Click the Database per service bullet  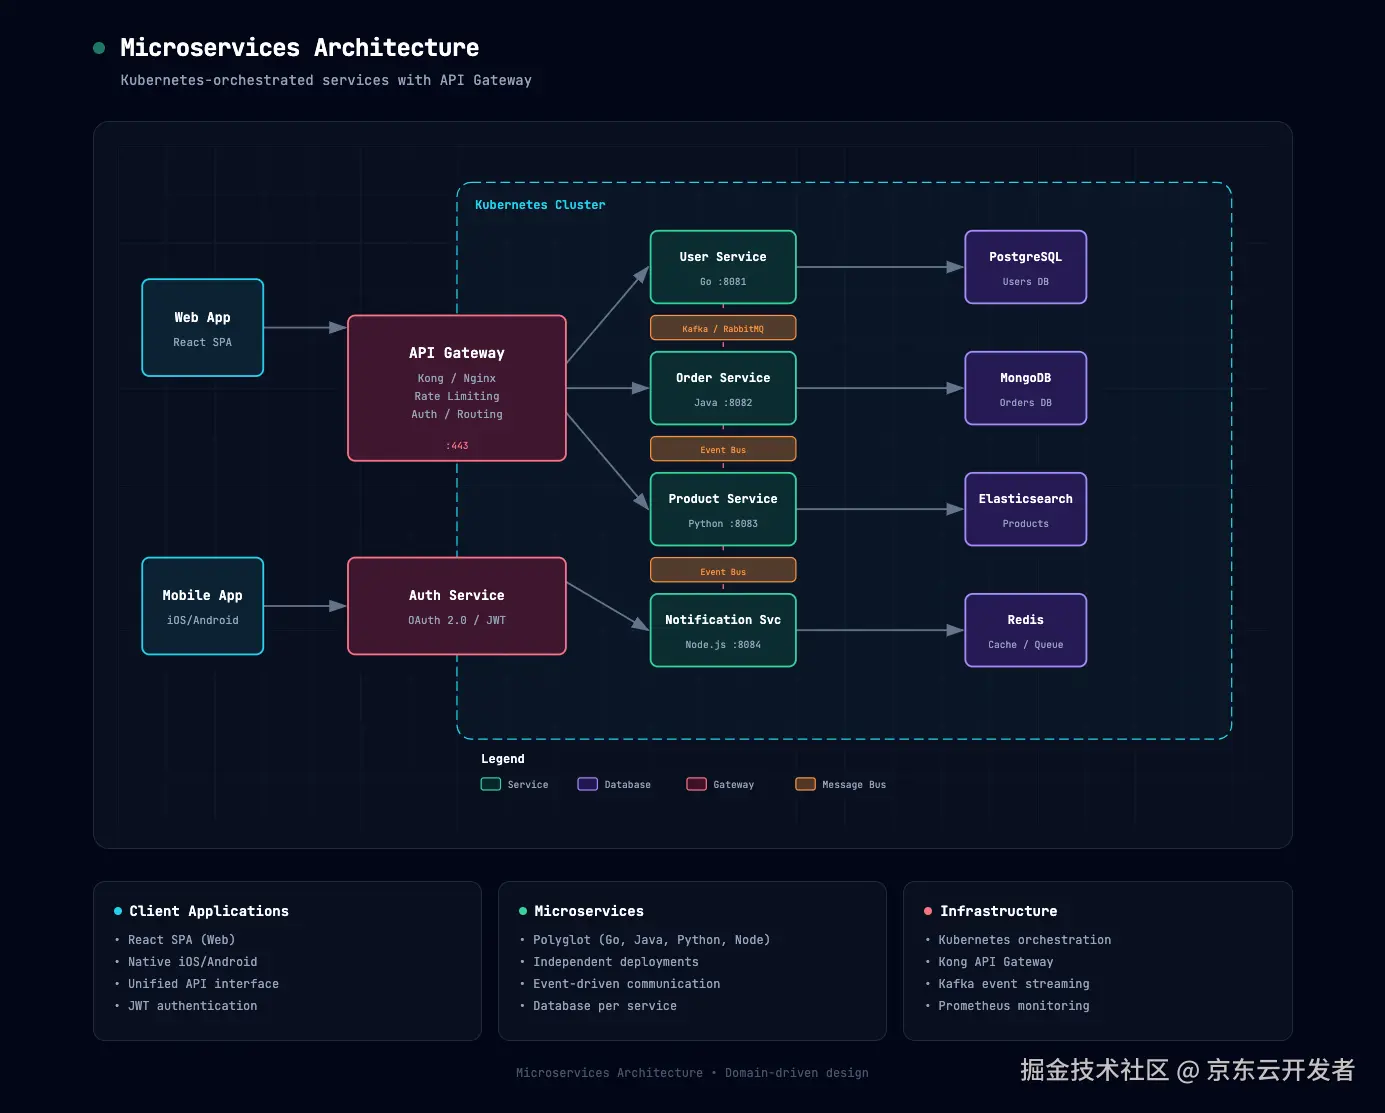(605, 1006)
